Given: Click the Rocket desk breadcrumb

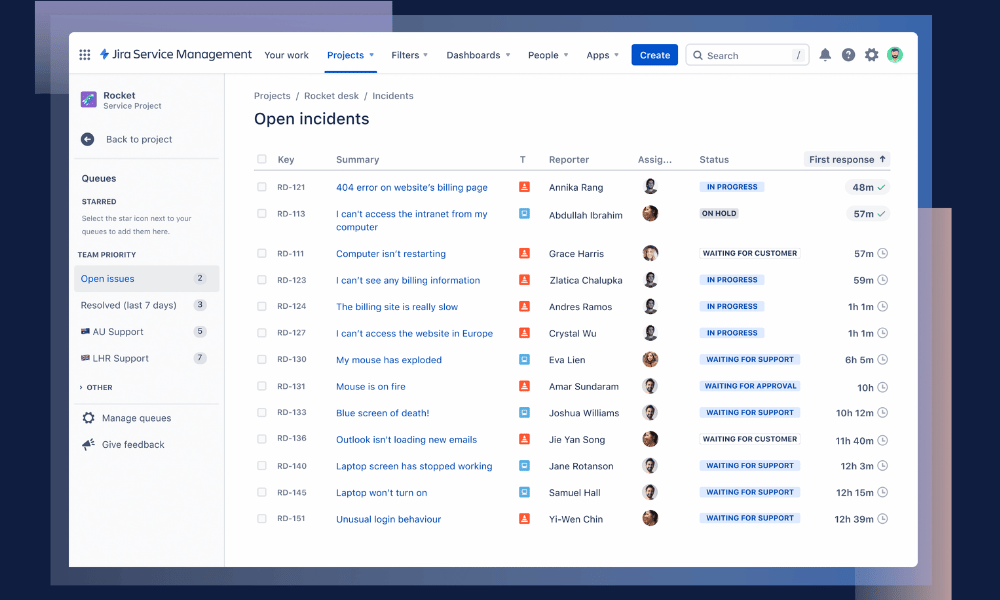Looking at the screenshot, I should click(x=331, y=96).
